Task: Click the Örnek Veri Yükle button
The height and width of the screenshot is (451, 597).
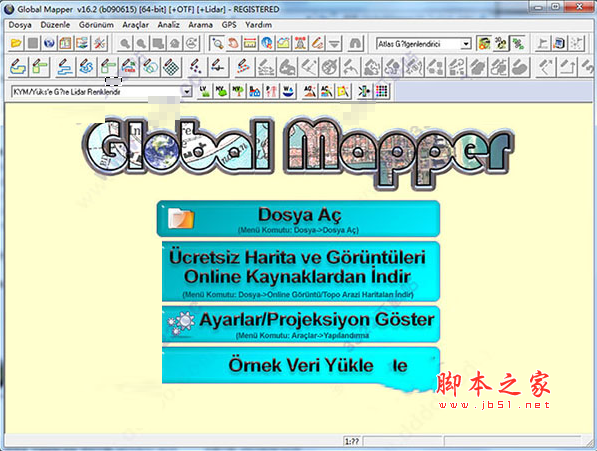Action: point(301,365)
